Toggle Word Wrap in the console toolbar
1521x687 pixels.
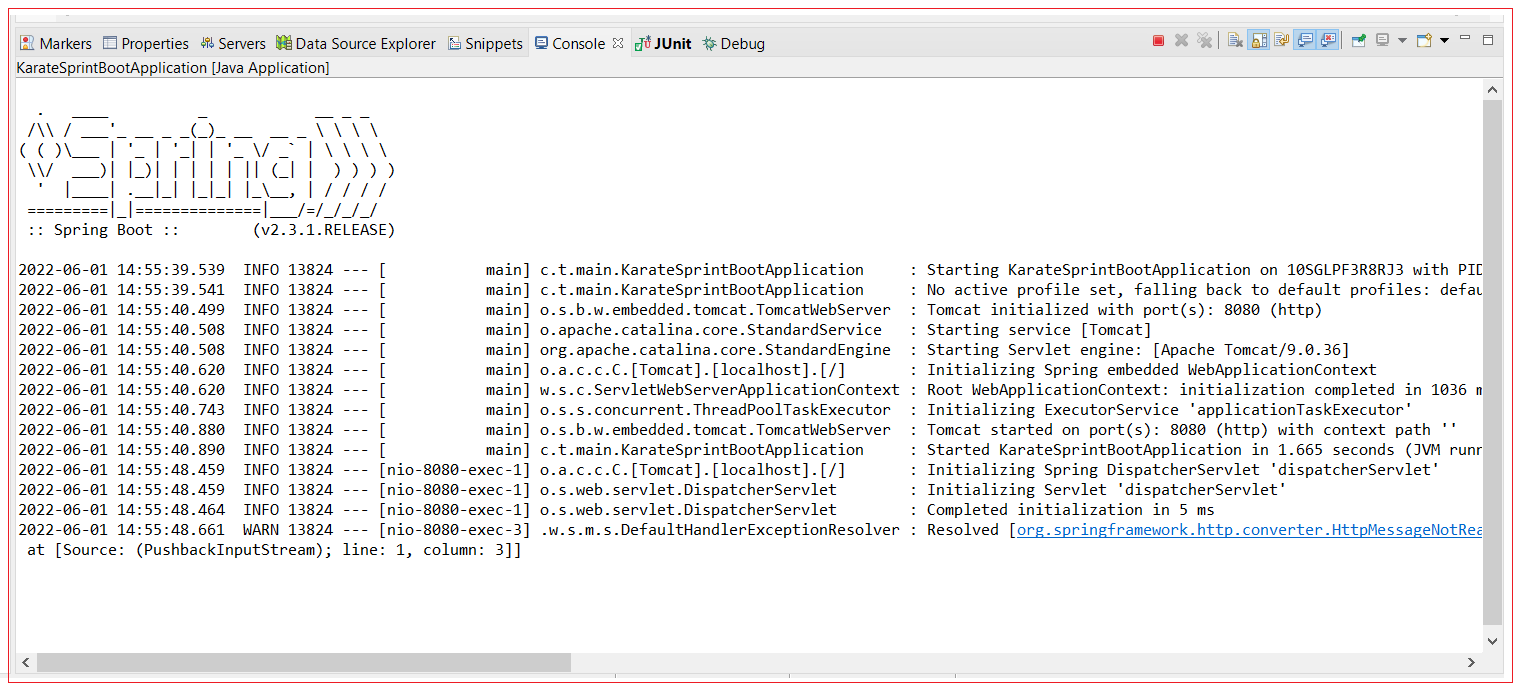click(1281, 41)
